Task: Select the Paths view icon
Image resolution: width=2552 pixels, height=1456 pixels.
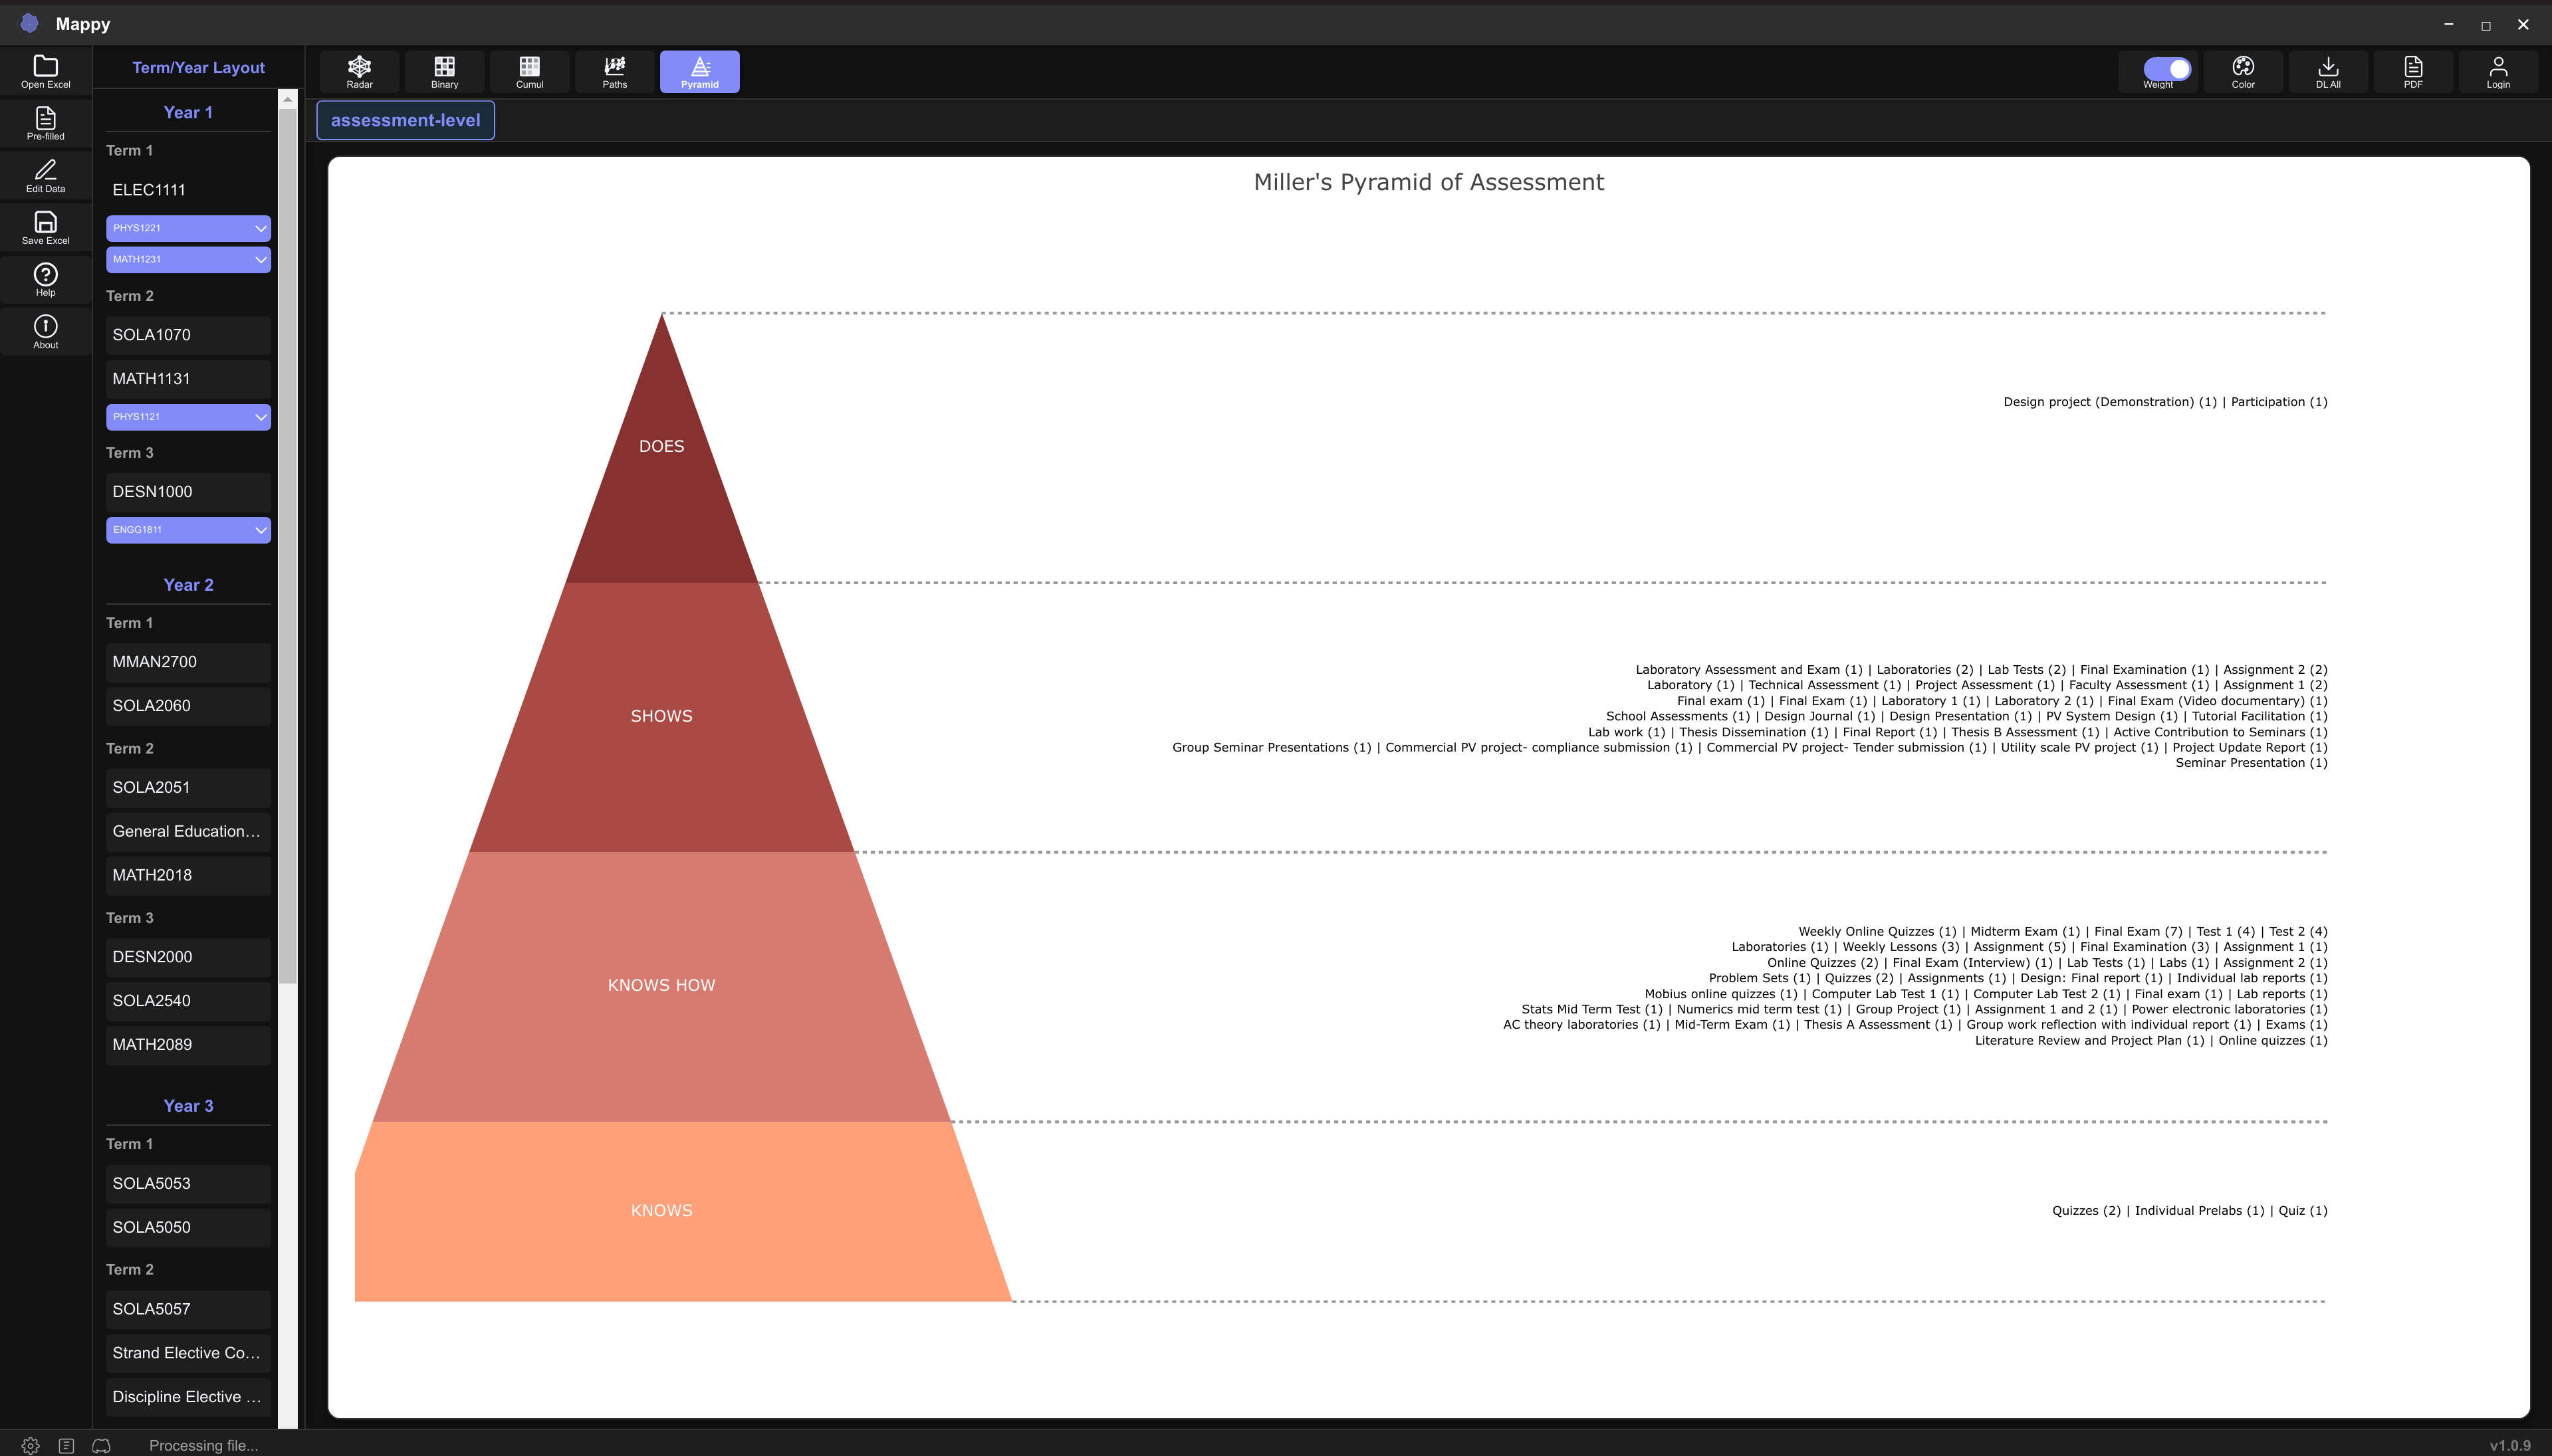Action: pyautogui.click(x=613, y=71)
